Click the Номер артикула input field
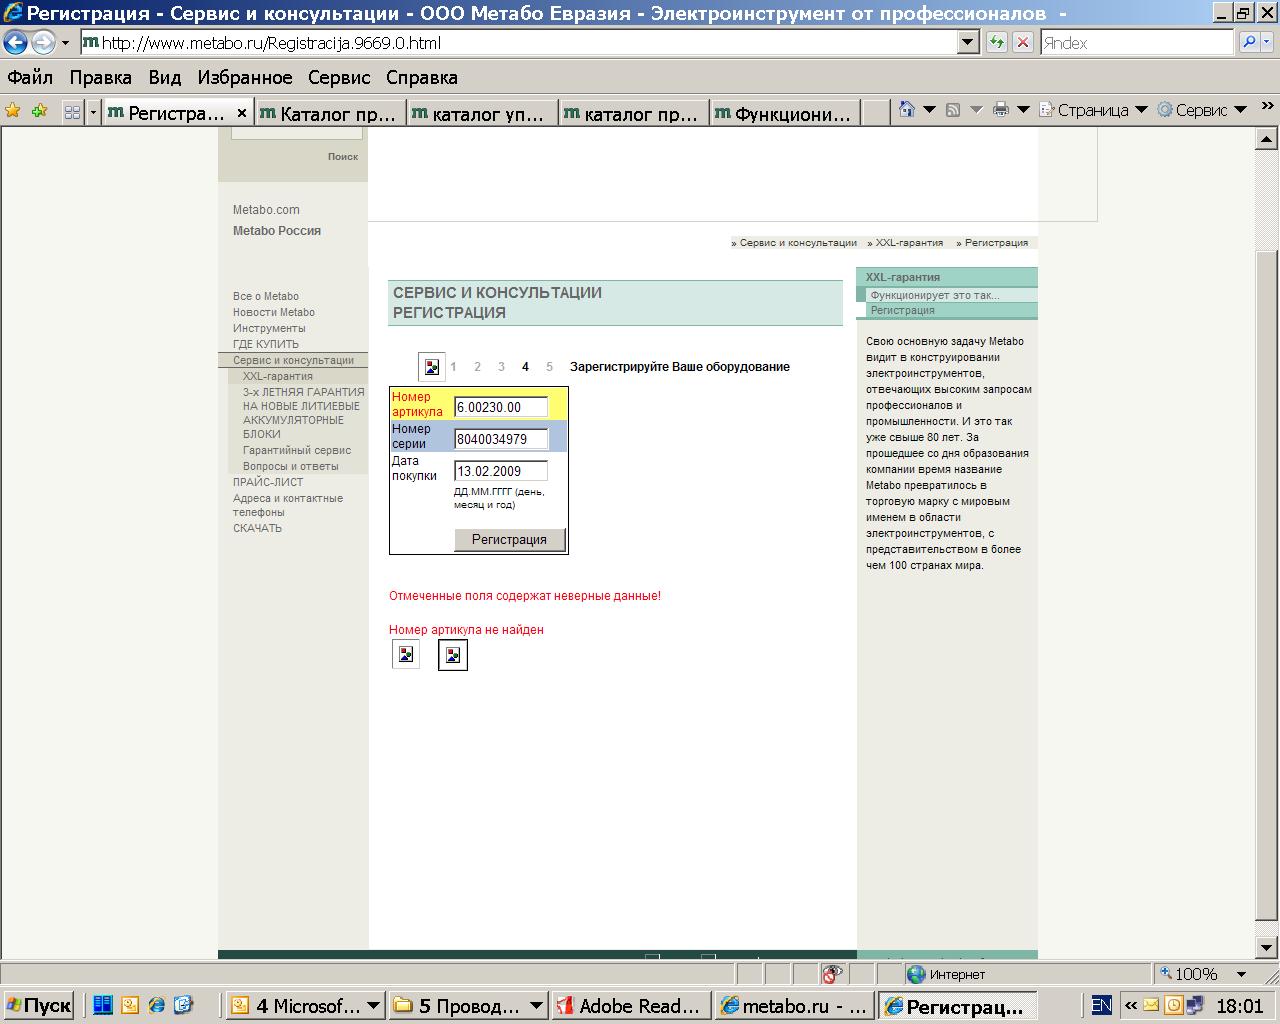Image resolution: width=1280 pixels, height=1024 pixels. pos(501,407)
